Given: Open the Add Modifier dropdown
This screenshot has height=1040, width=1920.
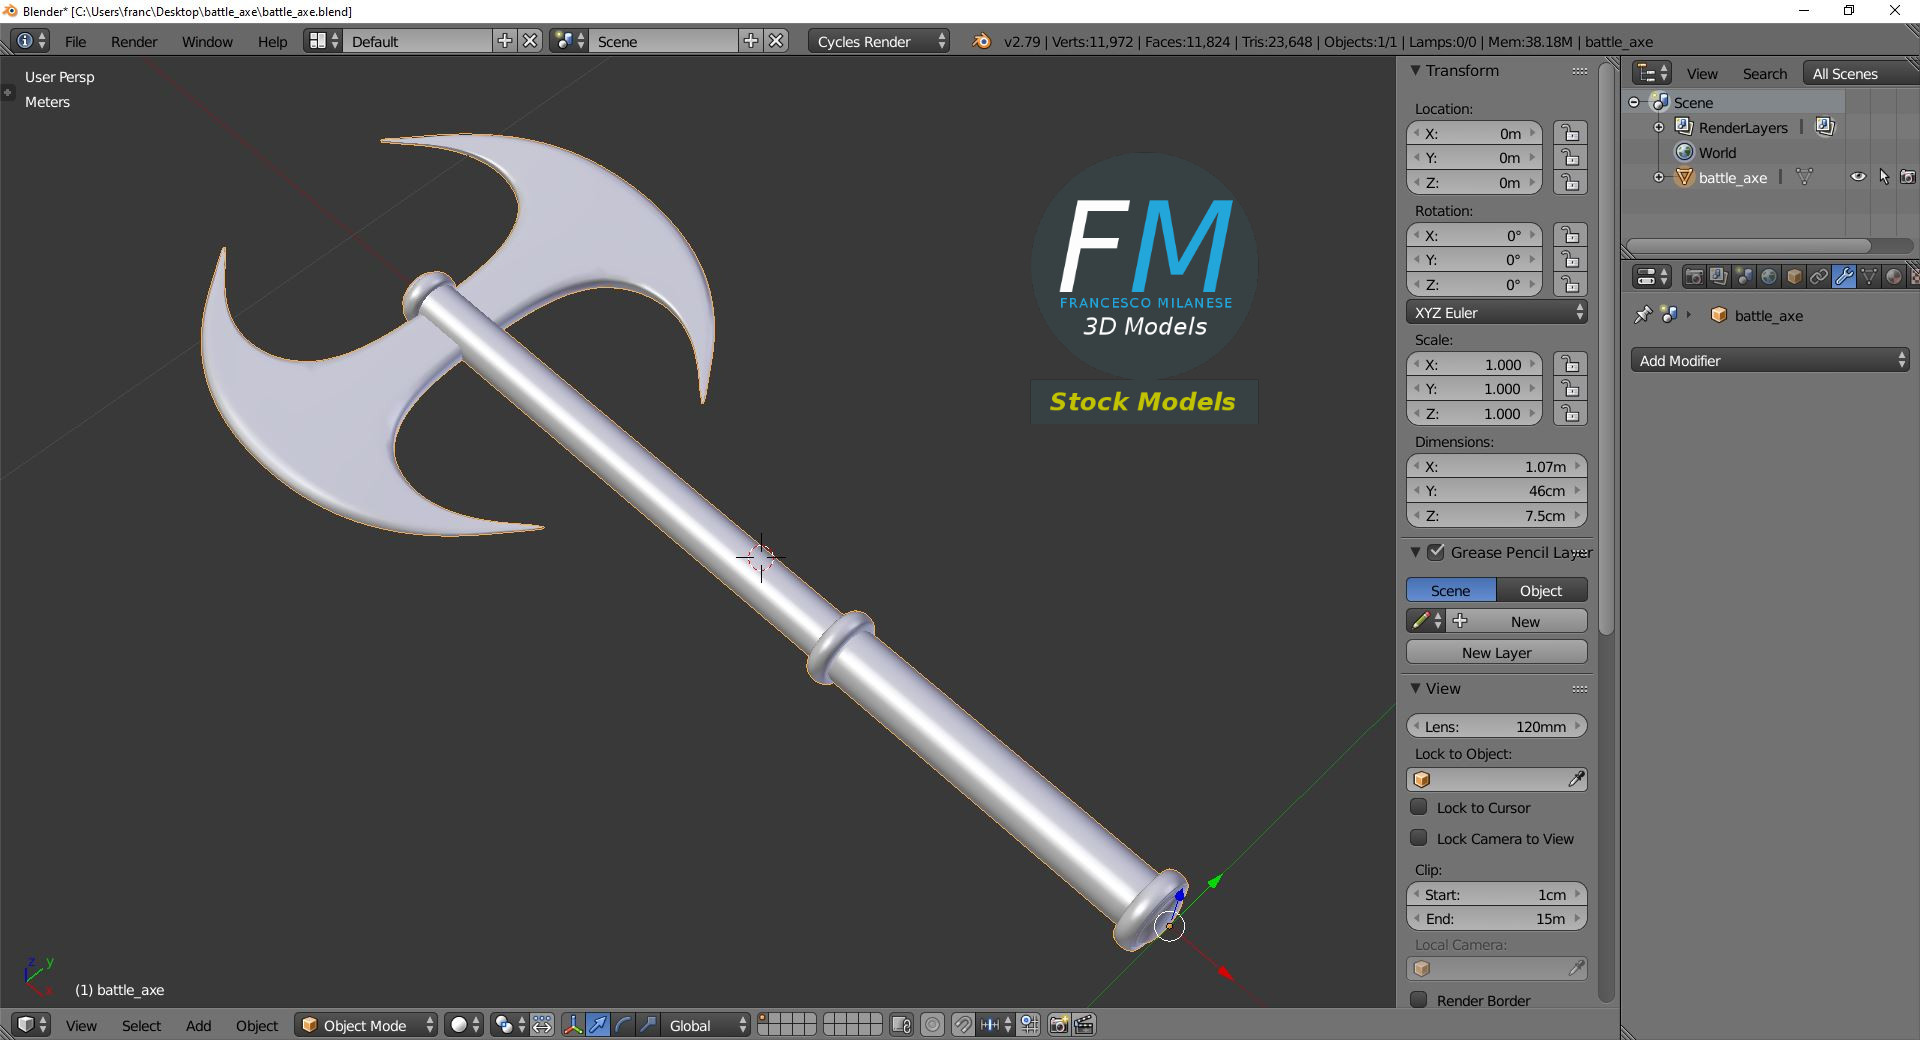Looking at the screenshot, I should (x=1770, y=361).
